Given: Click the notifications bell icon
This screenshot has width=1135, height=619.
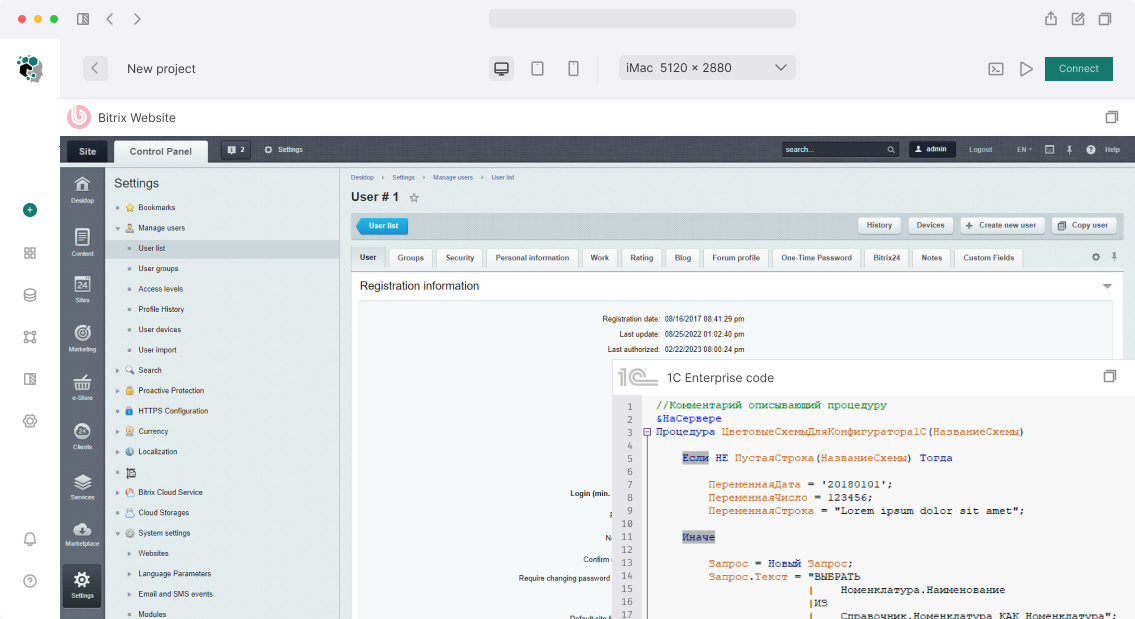Looking at the screenshot, I should coord(30,539).
